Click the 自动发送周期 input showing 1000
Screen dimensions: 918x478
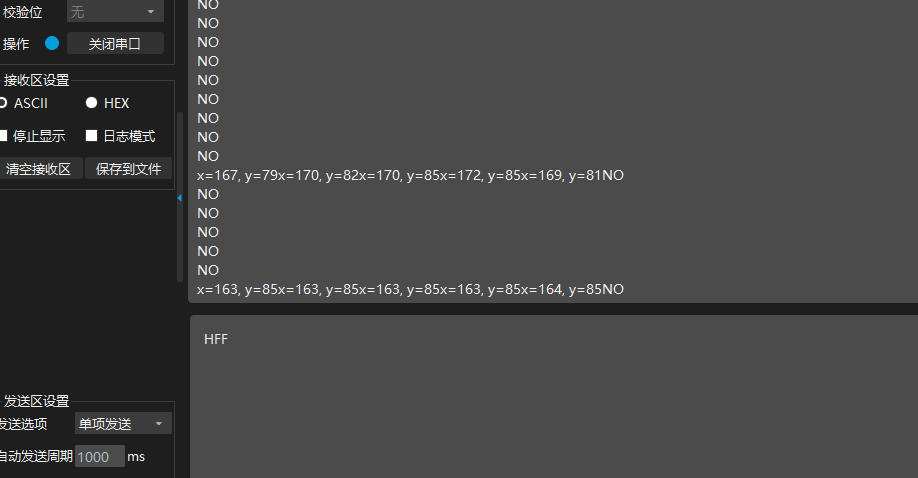point(99,456)
